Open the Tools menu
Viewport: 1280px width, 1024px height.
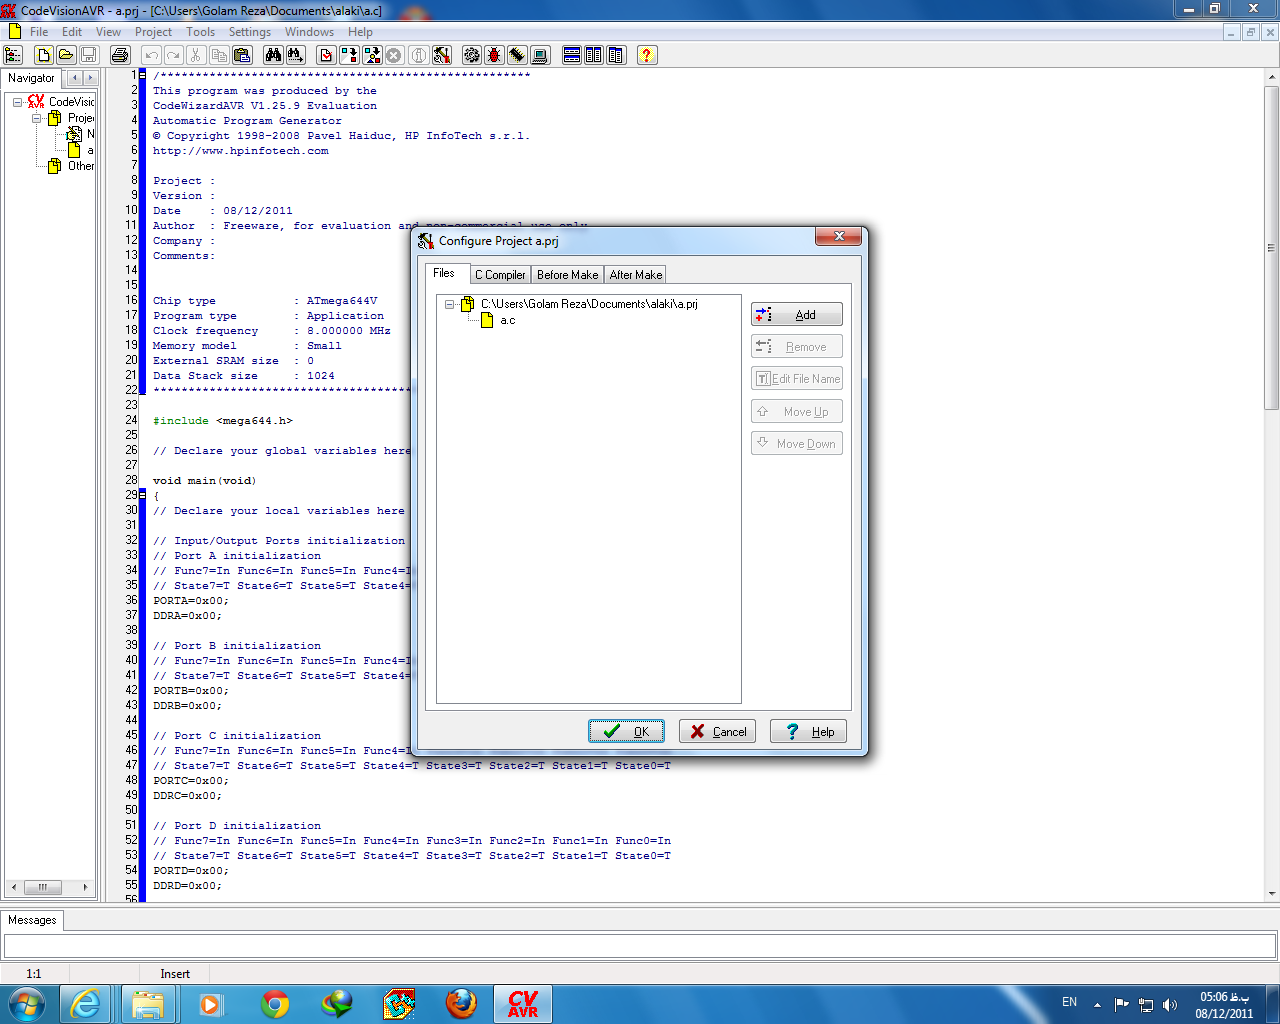tap(200, 32)
